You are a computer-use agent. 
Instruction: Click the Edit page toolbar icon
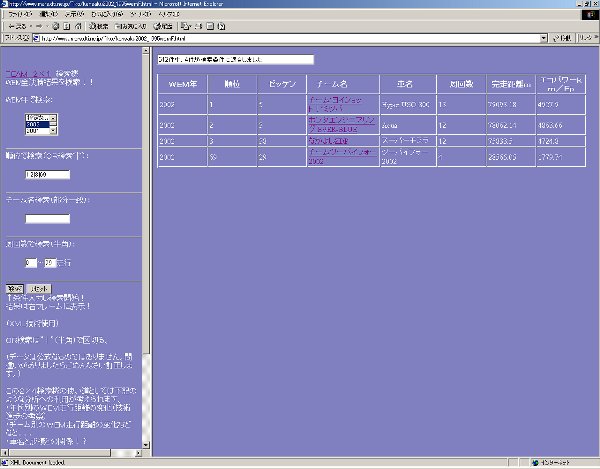click(210, 26)
